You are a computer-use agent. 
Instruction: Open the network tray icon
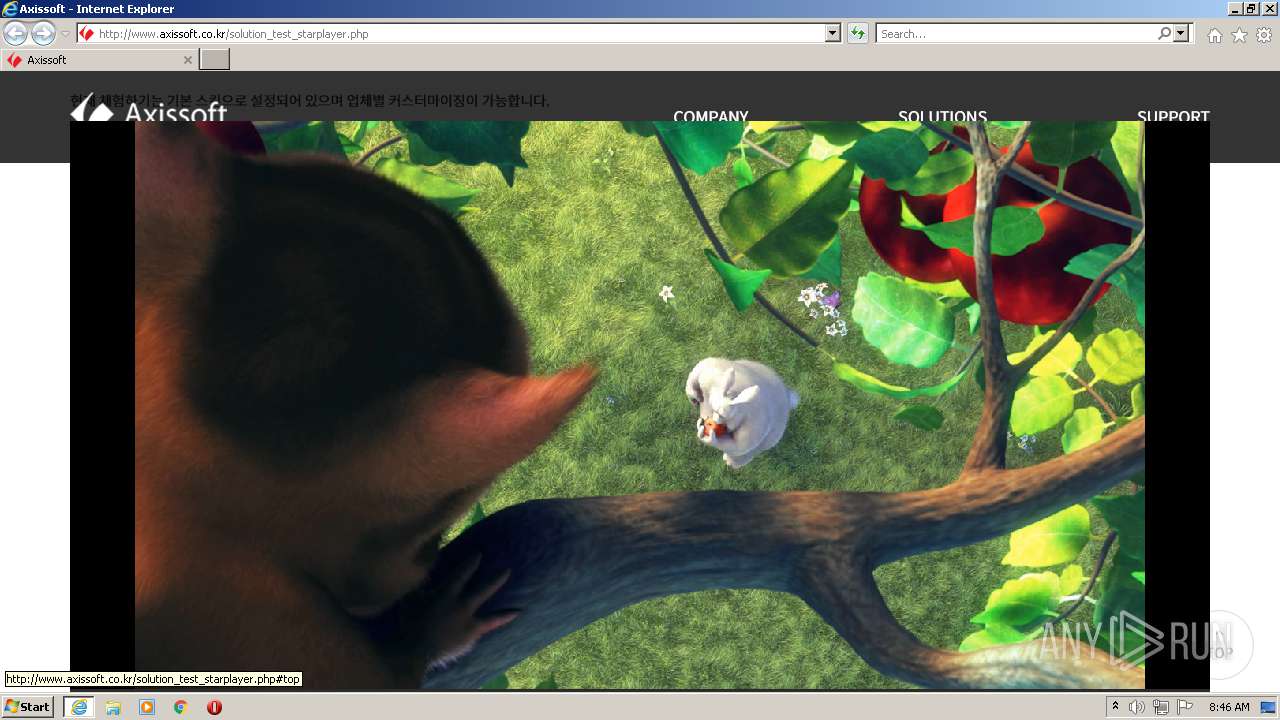pyautogui.click(x=1161, y=707)
